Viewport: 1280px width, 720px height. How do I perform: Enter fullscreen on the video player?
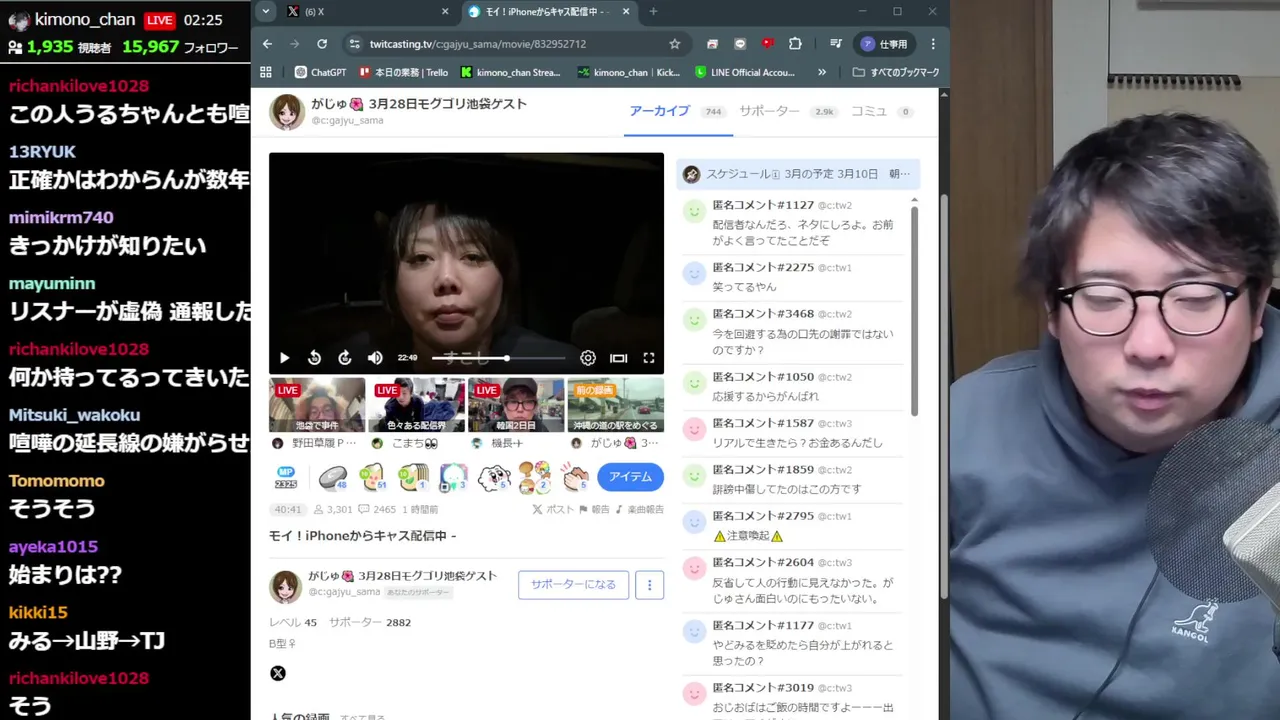(x=648, y=358)
